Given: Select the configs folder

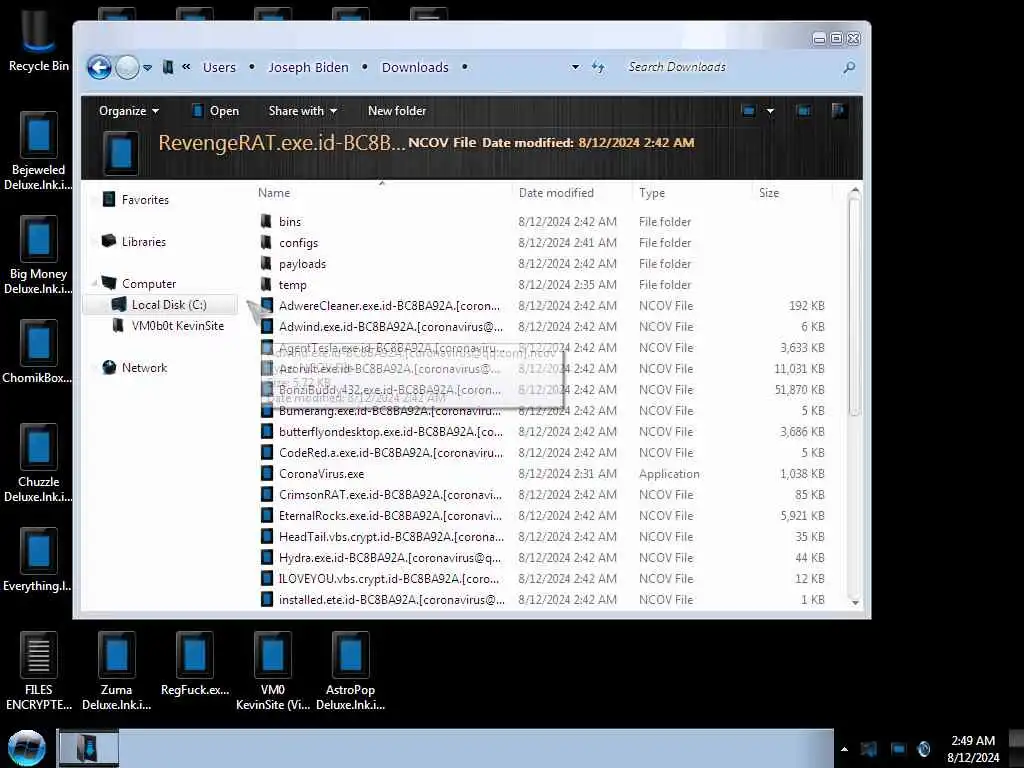Looking at the screenshot, I should click(298, 243).
